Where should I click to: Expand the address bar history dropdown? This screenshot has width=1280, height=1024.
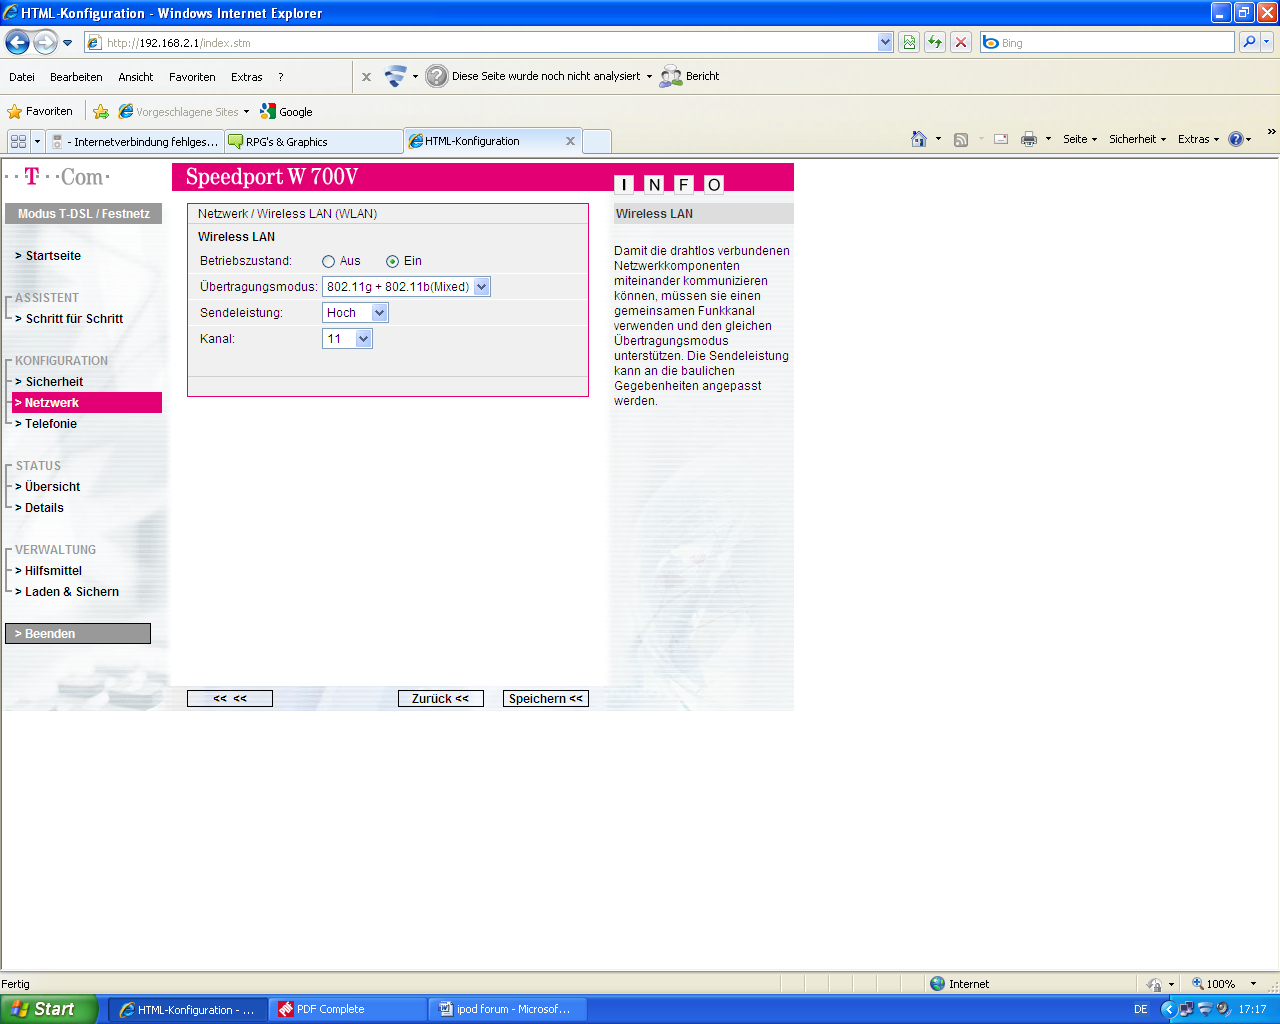(x=885, y=43)
